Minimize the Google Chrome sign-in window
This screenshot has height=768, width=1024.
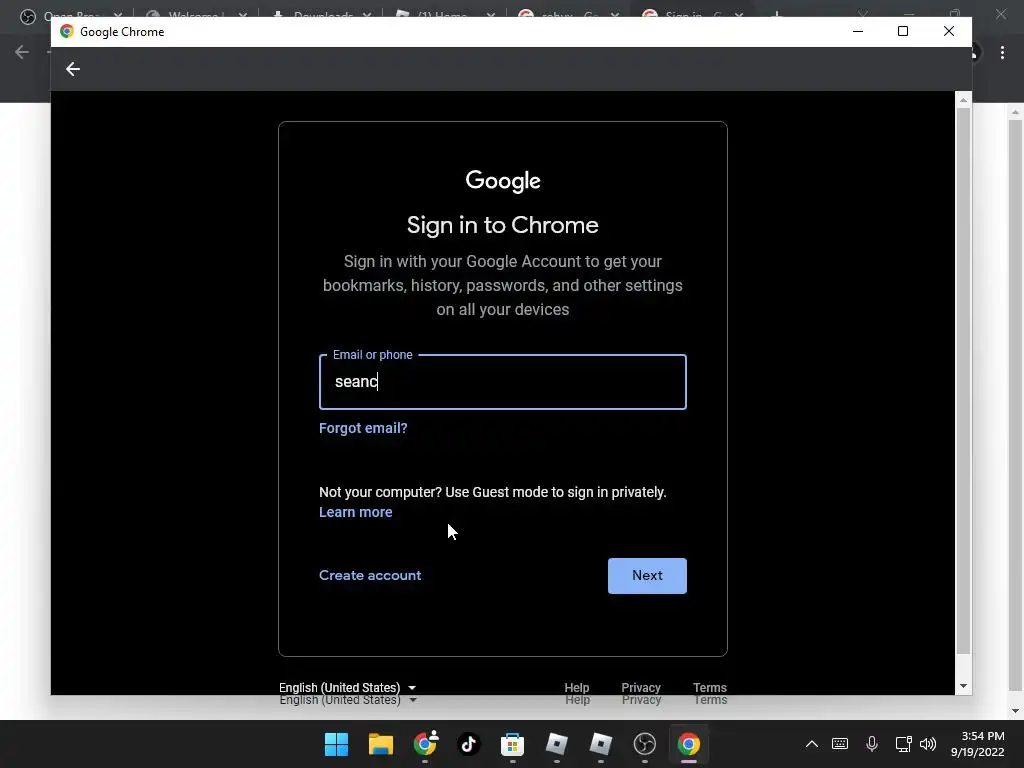pyautogui.click(x=857, y=31)
